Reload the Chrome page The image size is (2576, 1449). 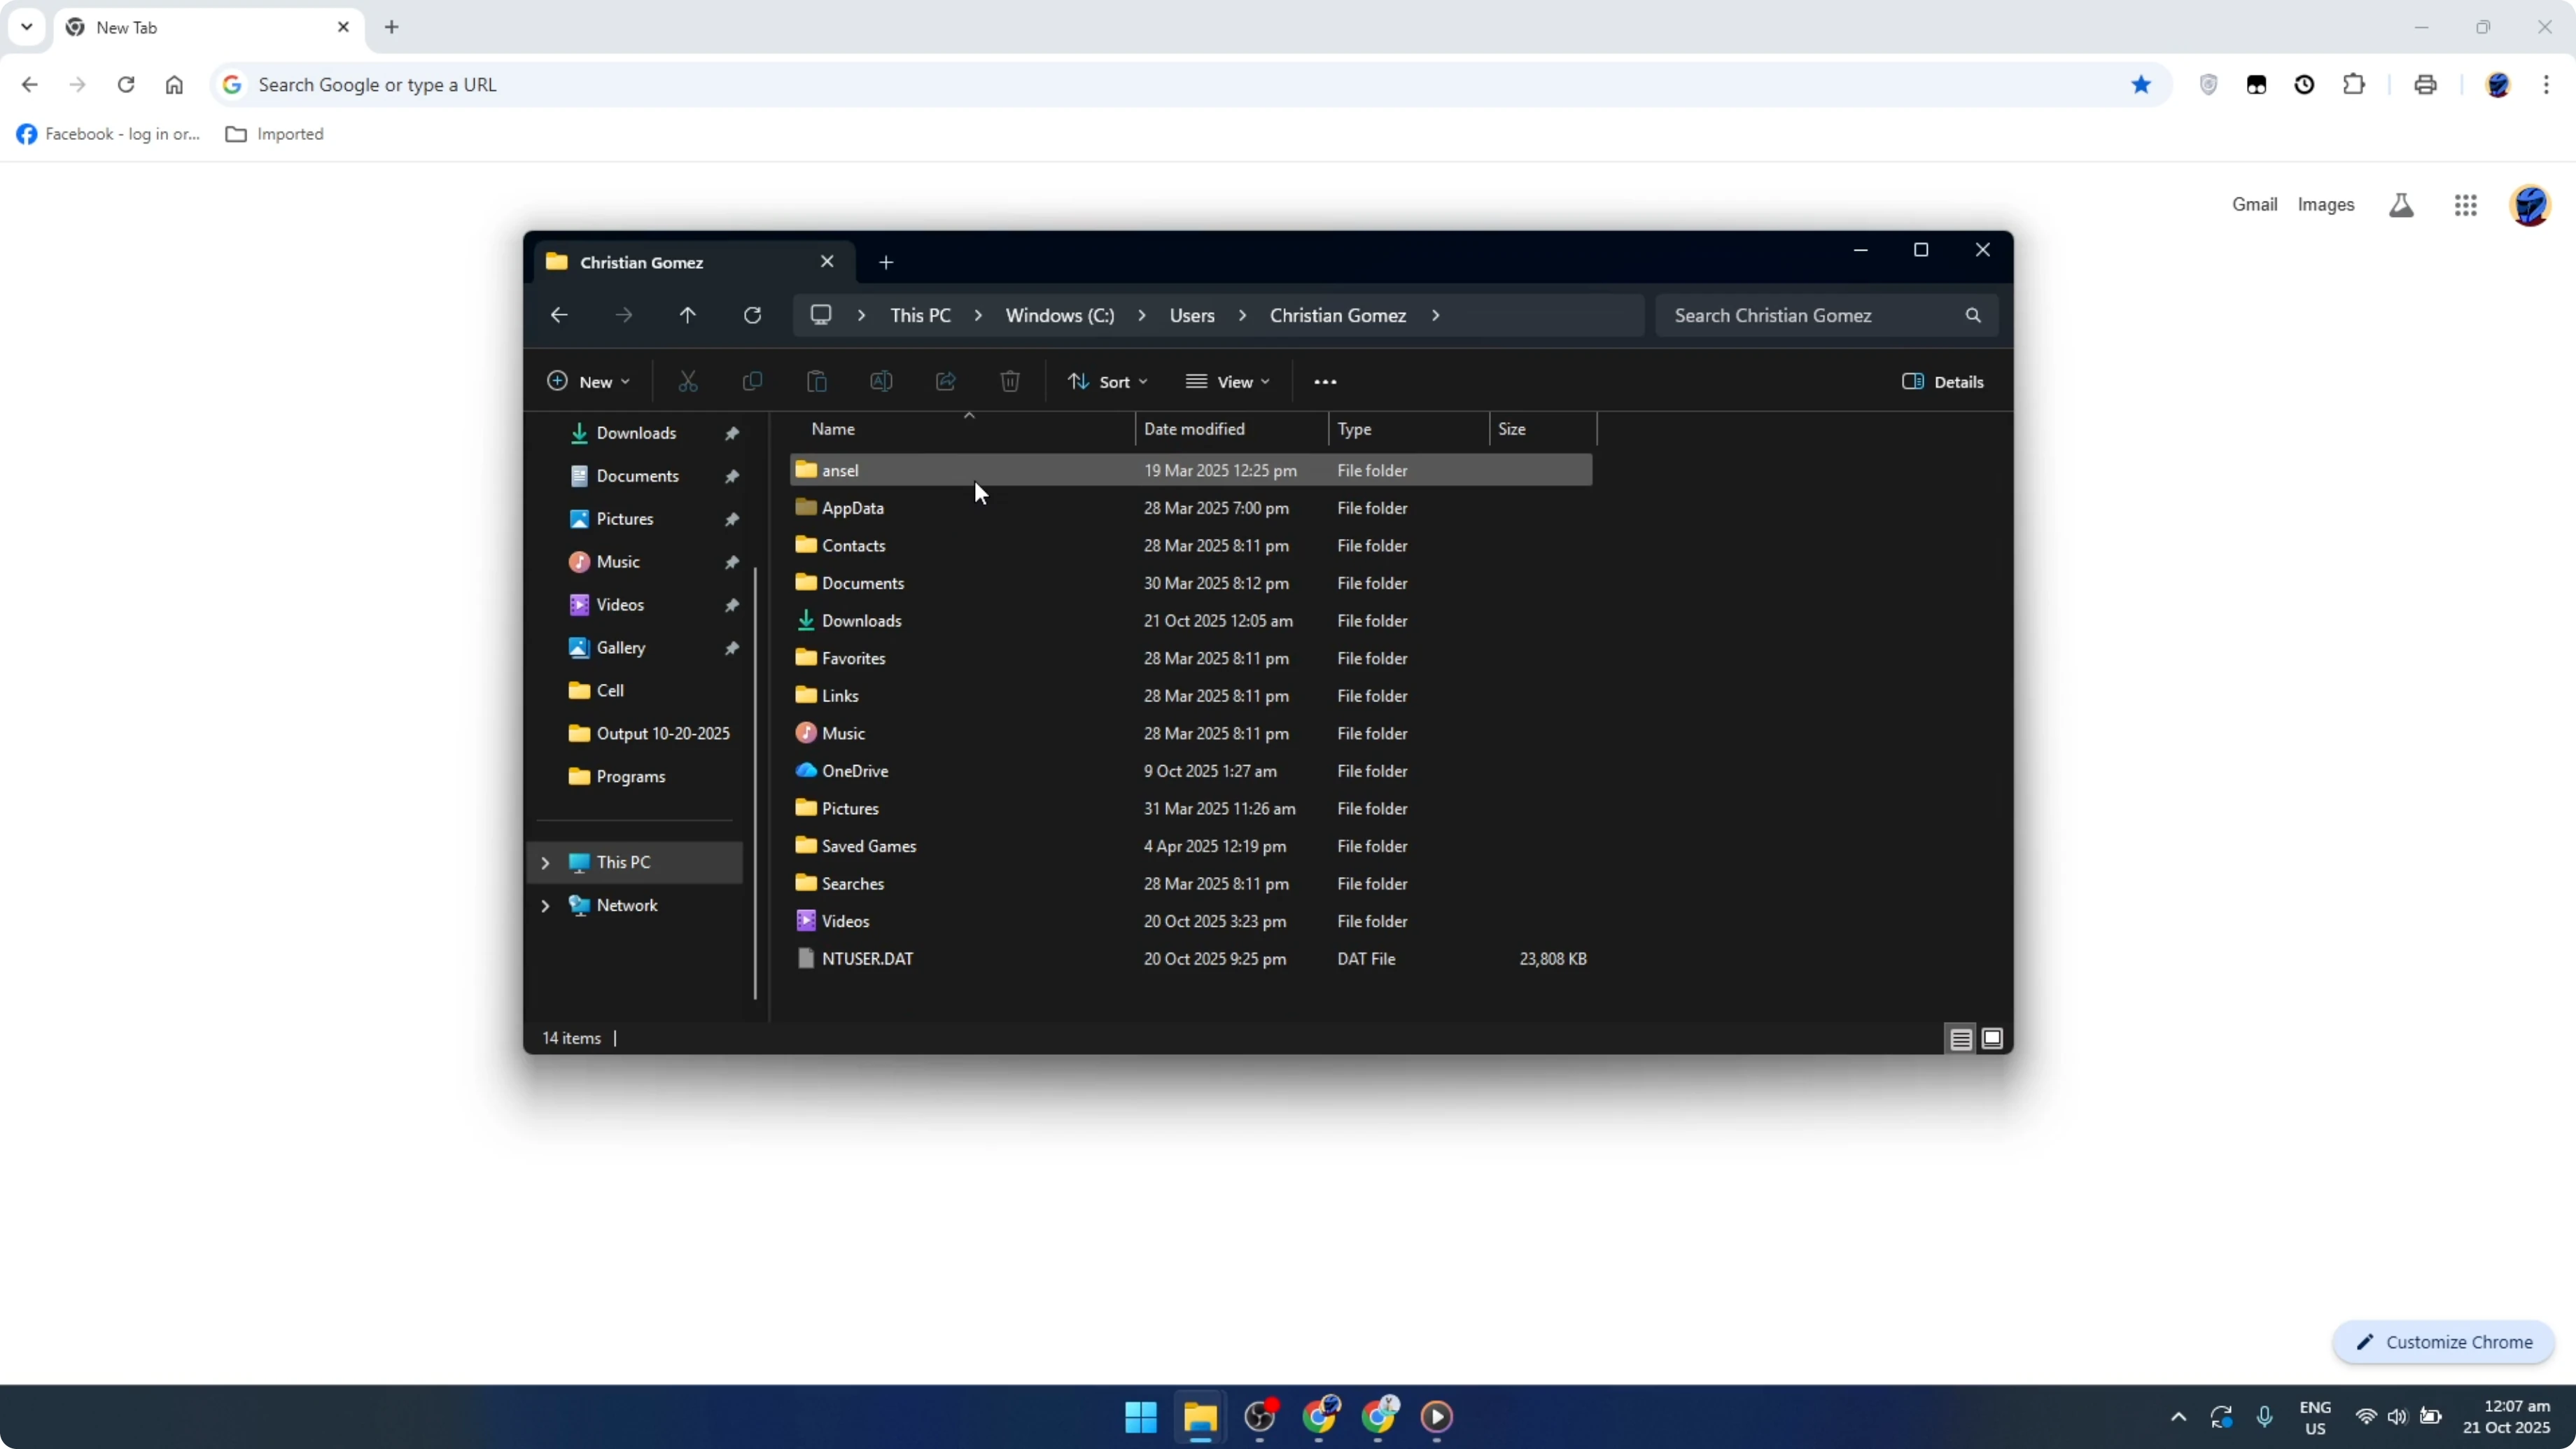click(x=126, y=85)
